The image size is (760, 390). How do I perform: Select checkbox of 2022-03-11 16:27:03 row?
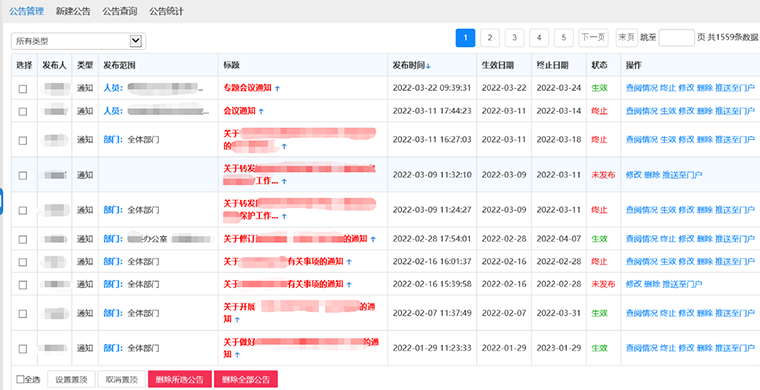[23, 140]
